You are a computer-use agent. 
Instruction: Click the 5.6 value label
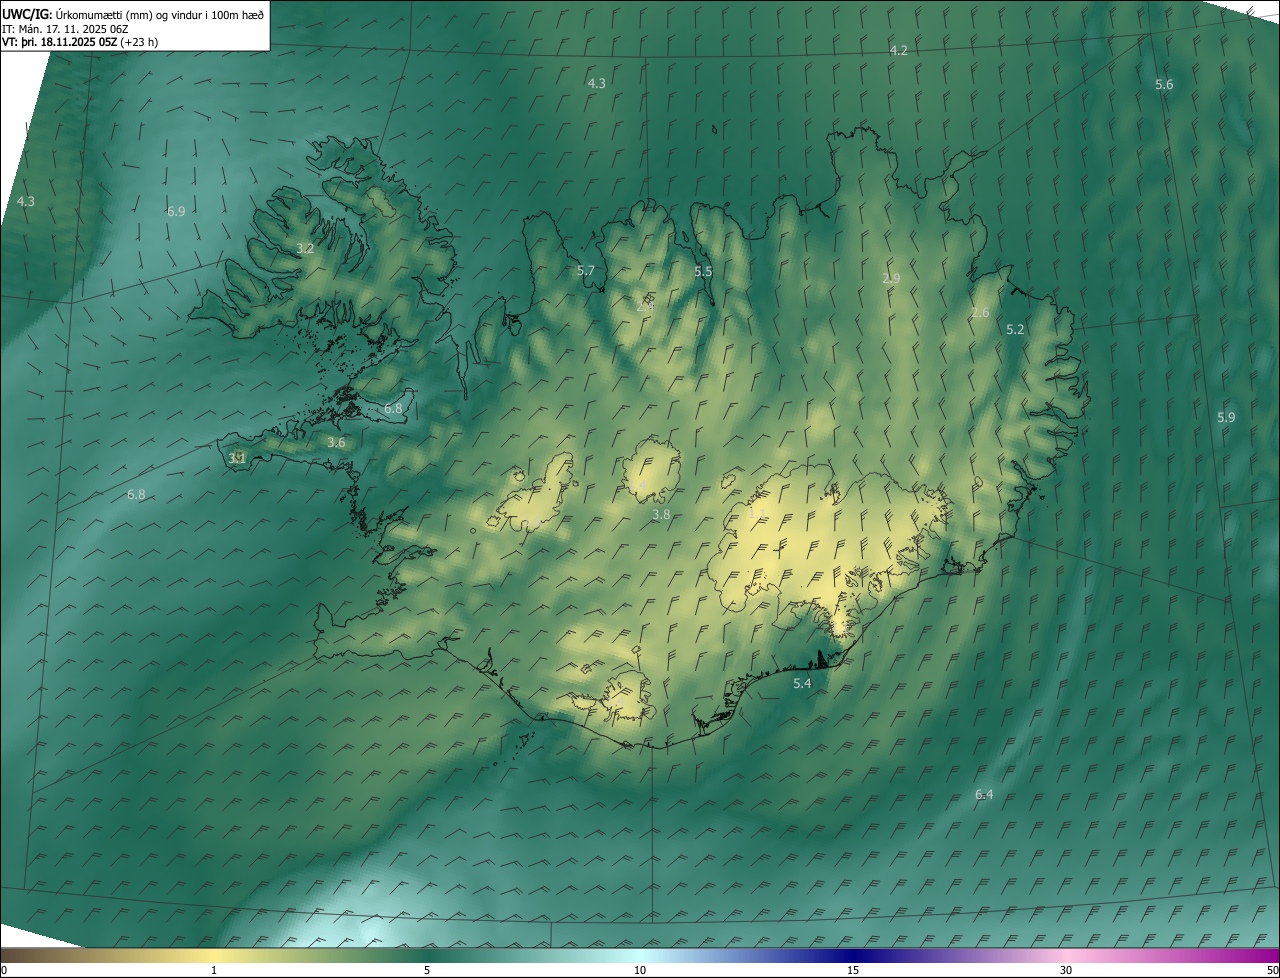[1164, 84]
